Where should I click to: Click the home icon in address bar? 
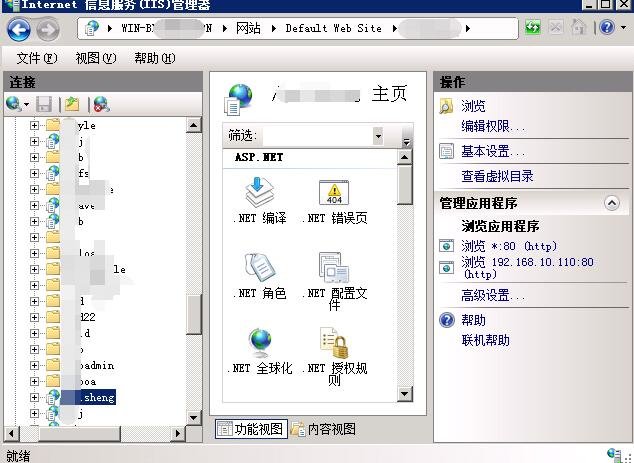(x=579, y=27)
